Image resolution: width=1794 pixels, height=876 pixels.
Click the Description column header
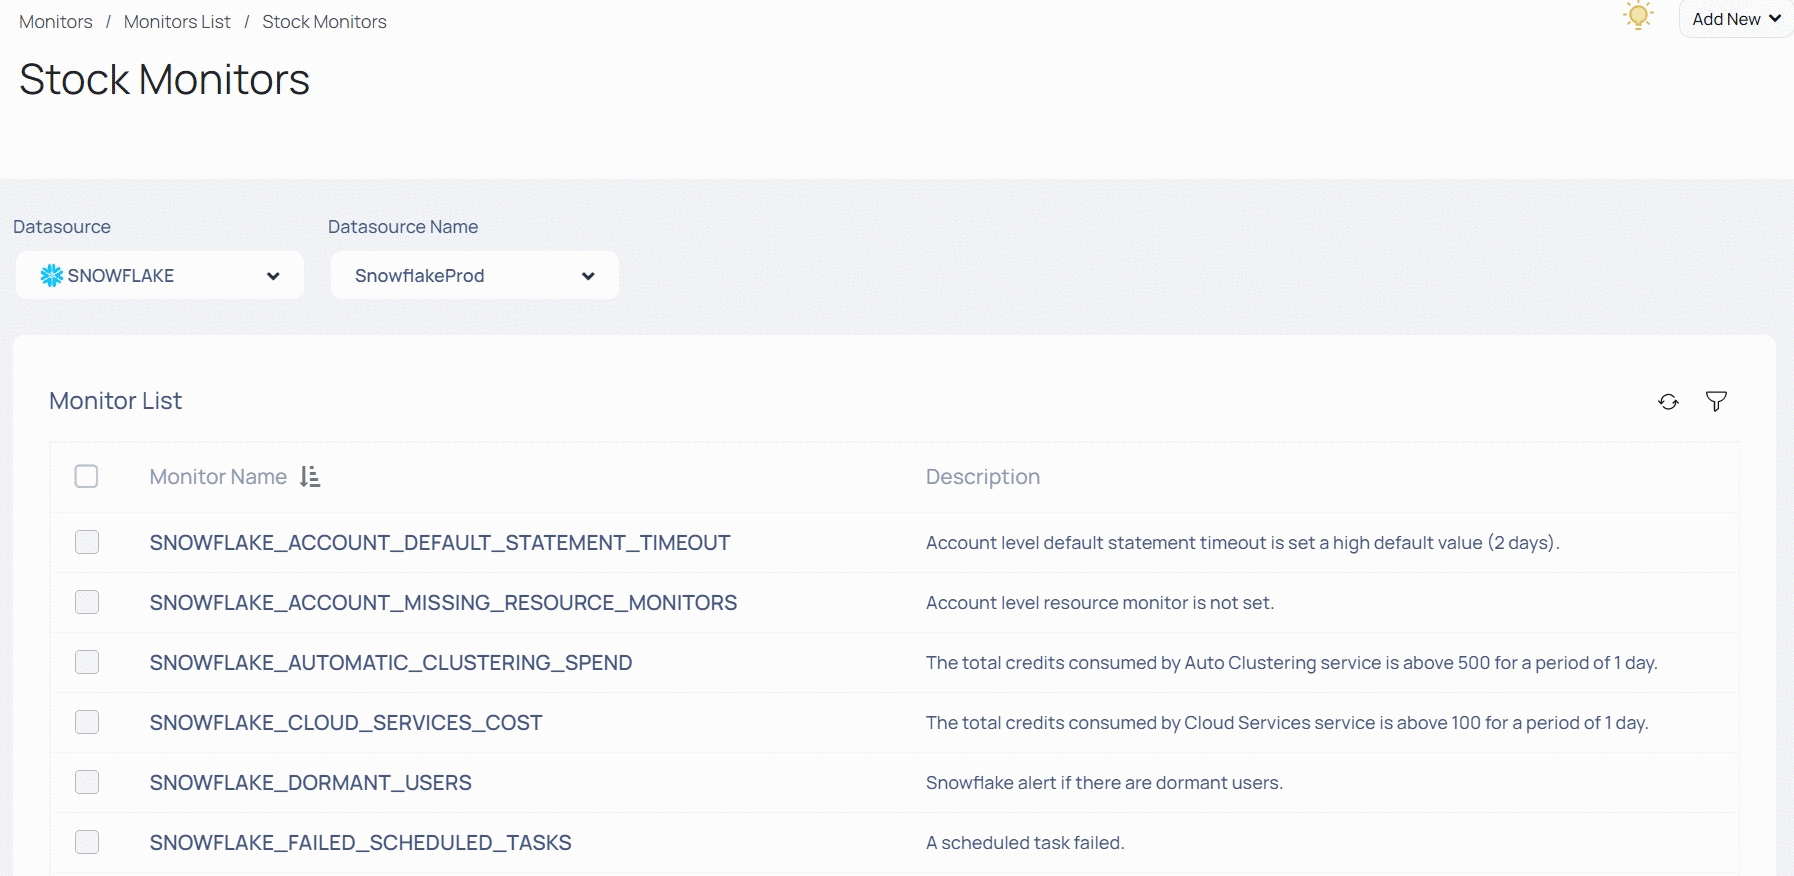coord(983,477)
